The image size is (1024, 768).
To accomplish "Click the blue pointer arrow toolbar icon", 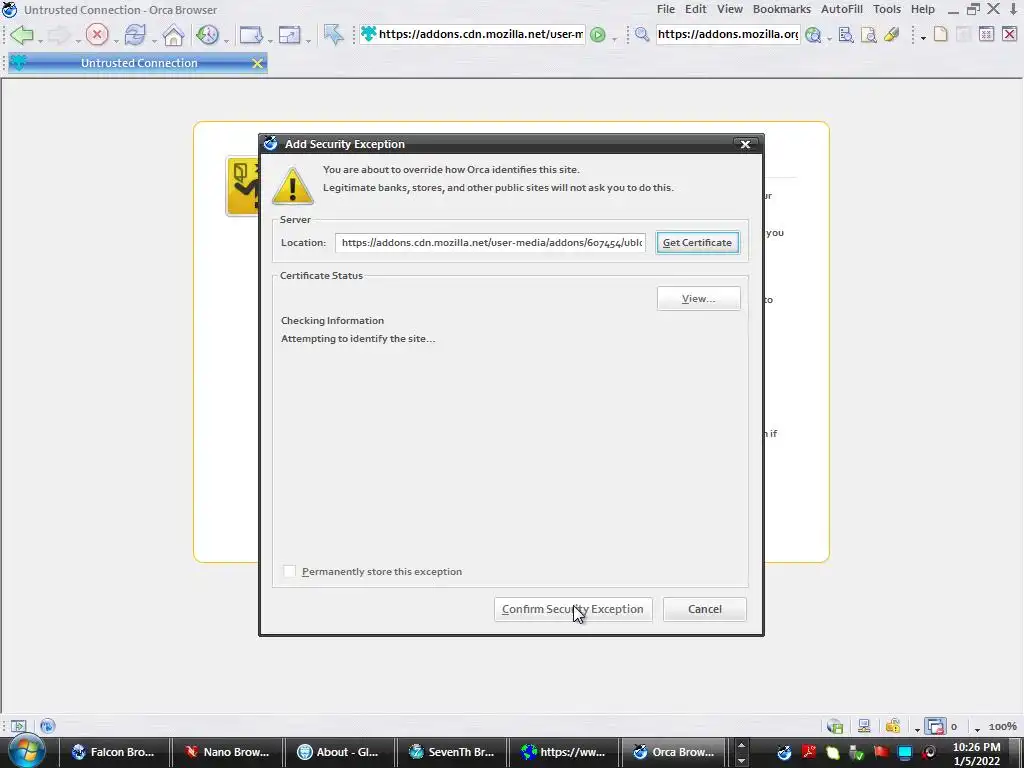I will (333, 35).
